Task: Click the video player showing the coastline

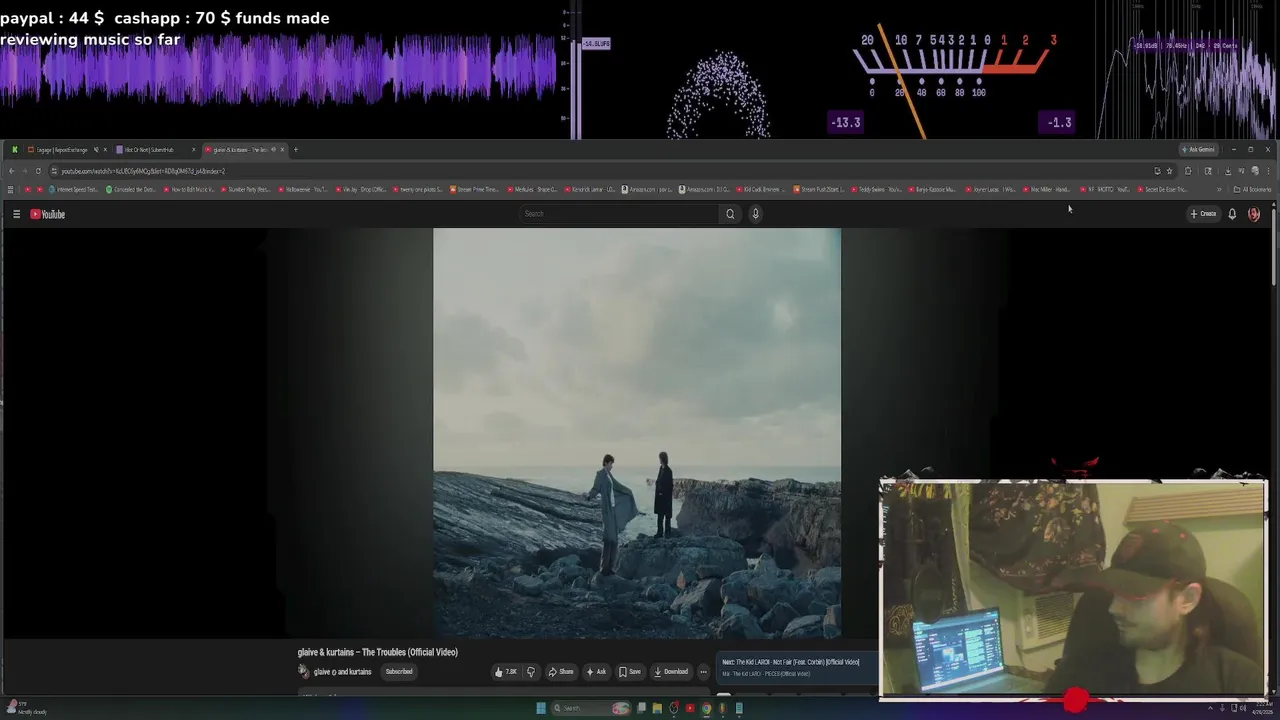Action: [x=637, y=433]
